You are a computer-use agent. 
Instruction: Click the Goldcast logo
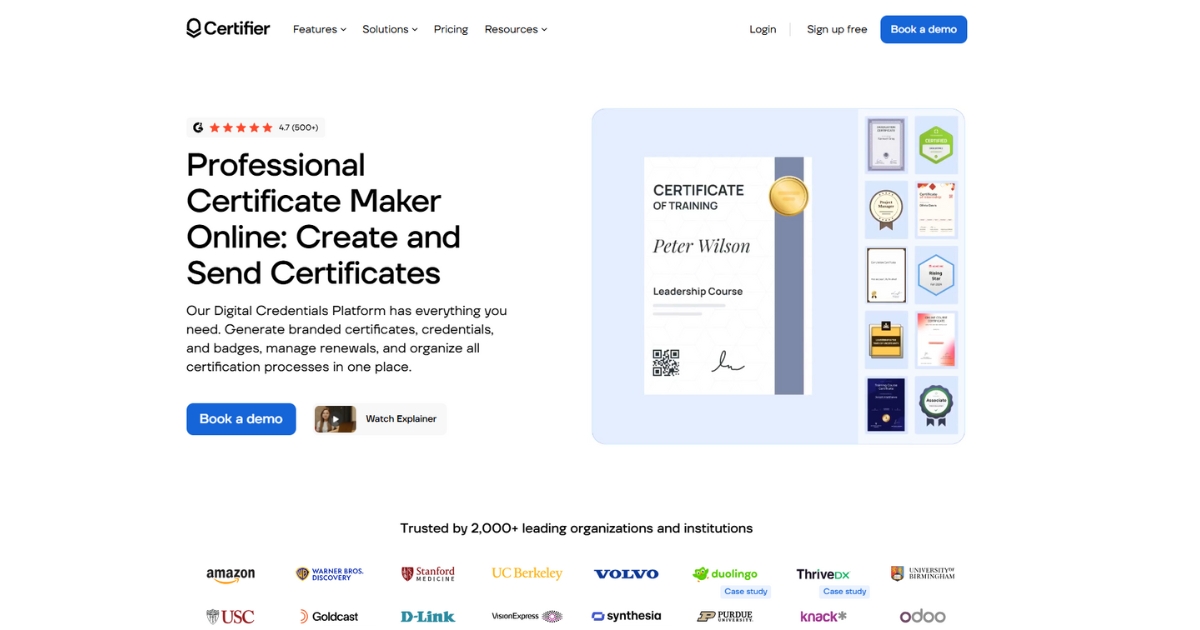pyautogui.click(x=328, y=617)
